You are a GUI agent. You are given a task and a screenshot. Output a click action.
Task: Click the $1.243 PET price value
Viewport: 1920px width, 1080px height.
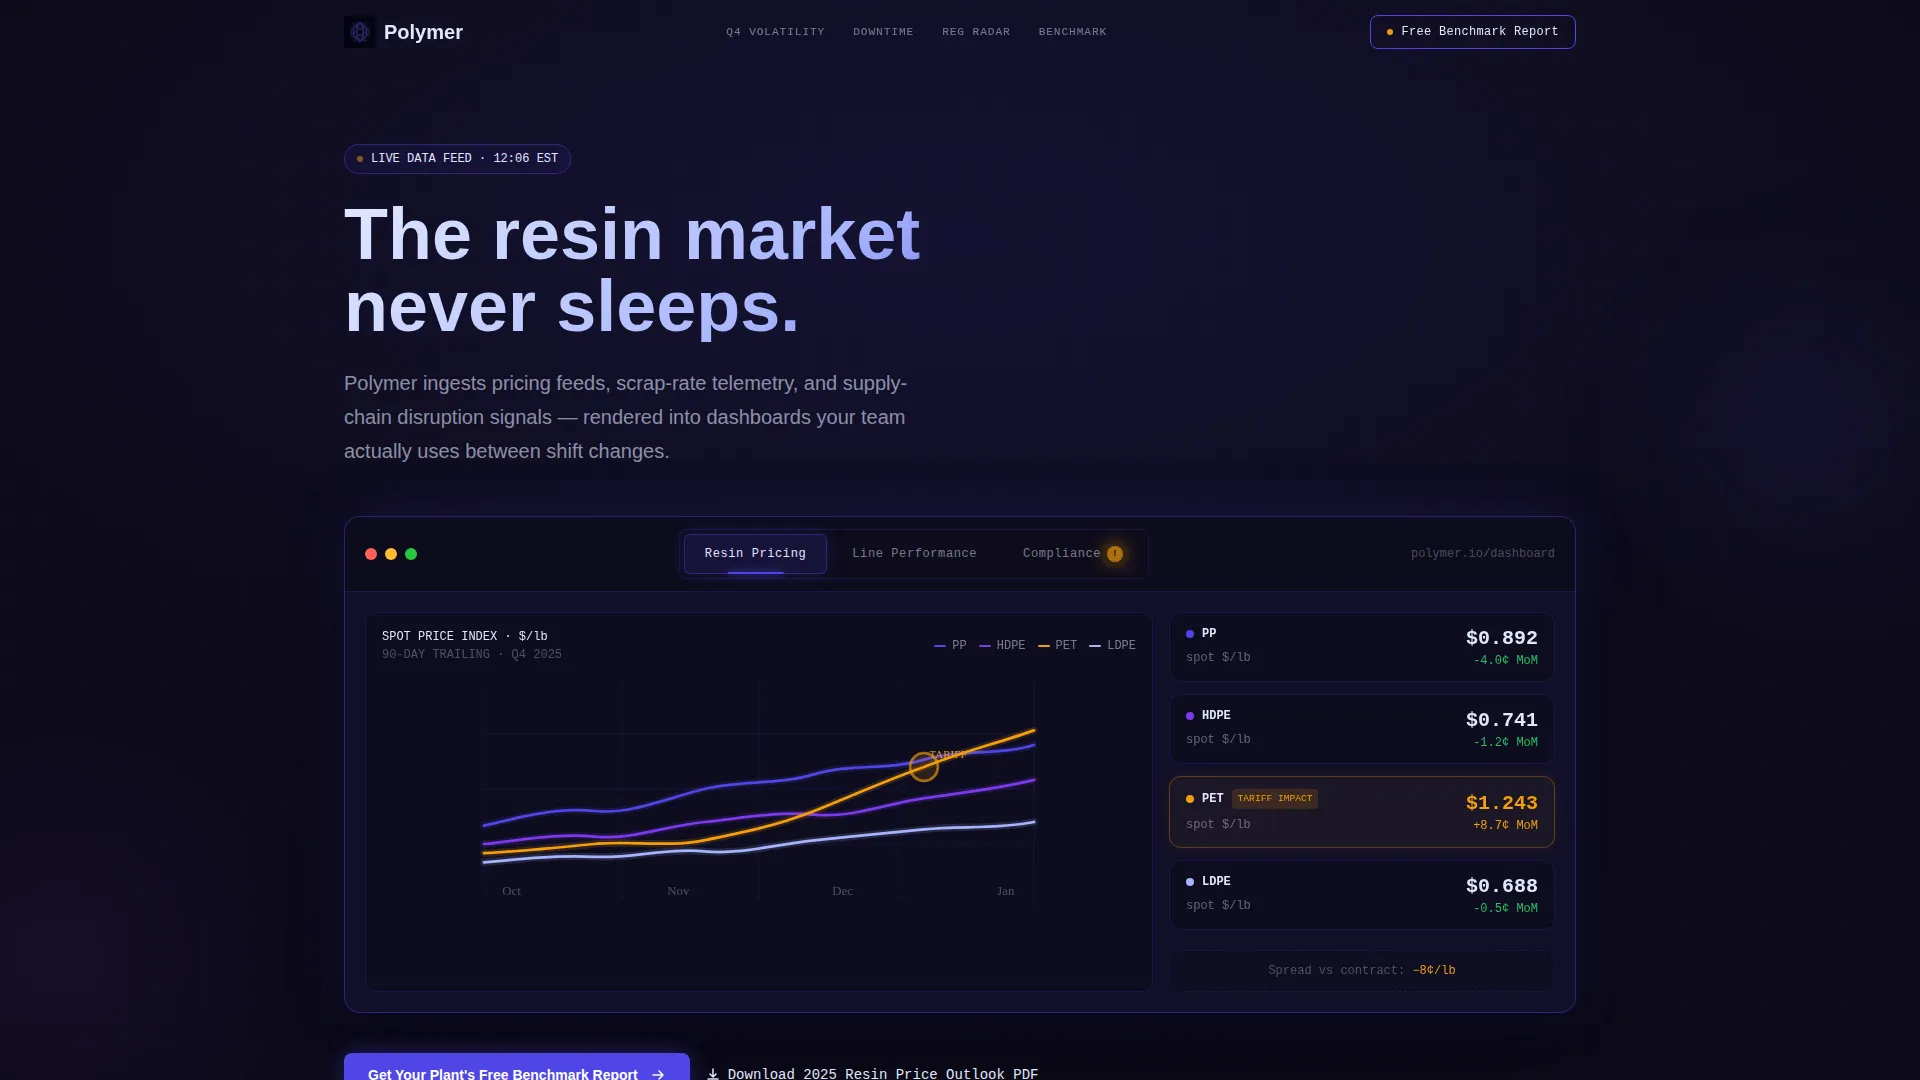click(x=1501, y=803)
